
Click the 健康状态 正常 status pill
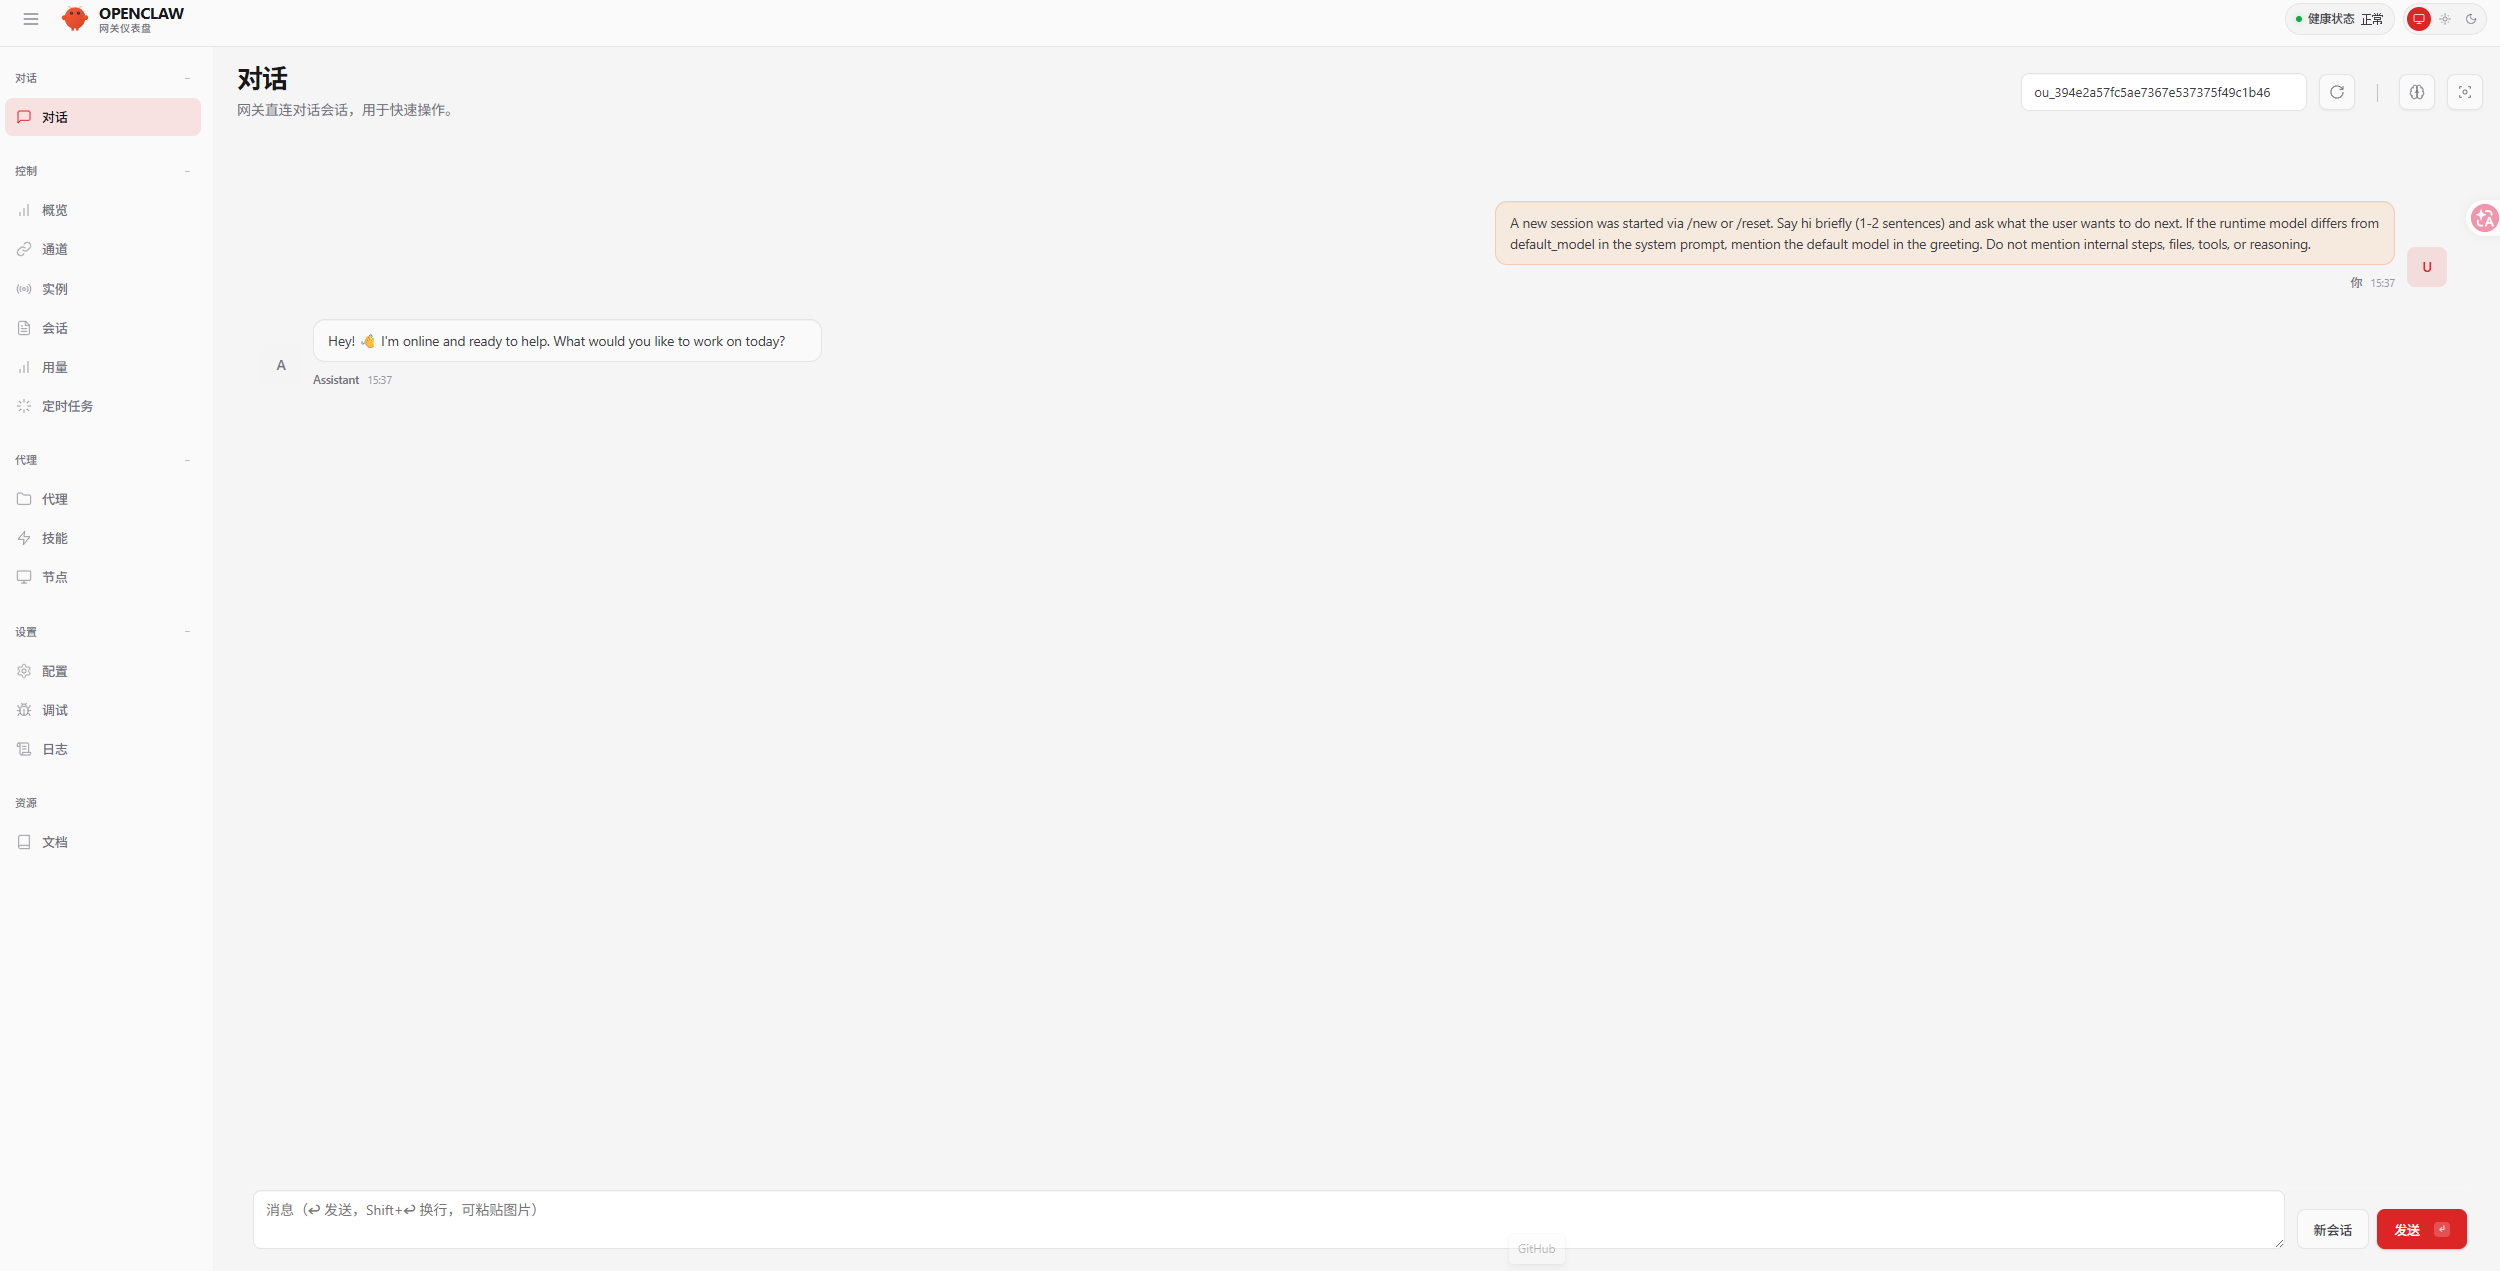(x=2339, y=19)
